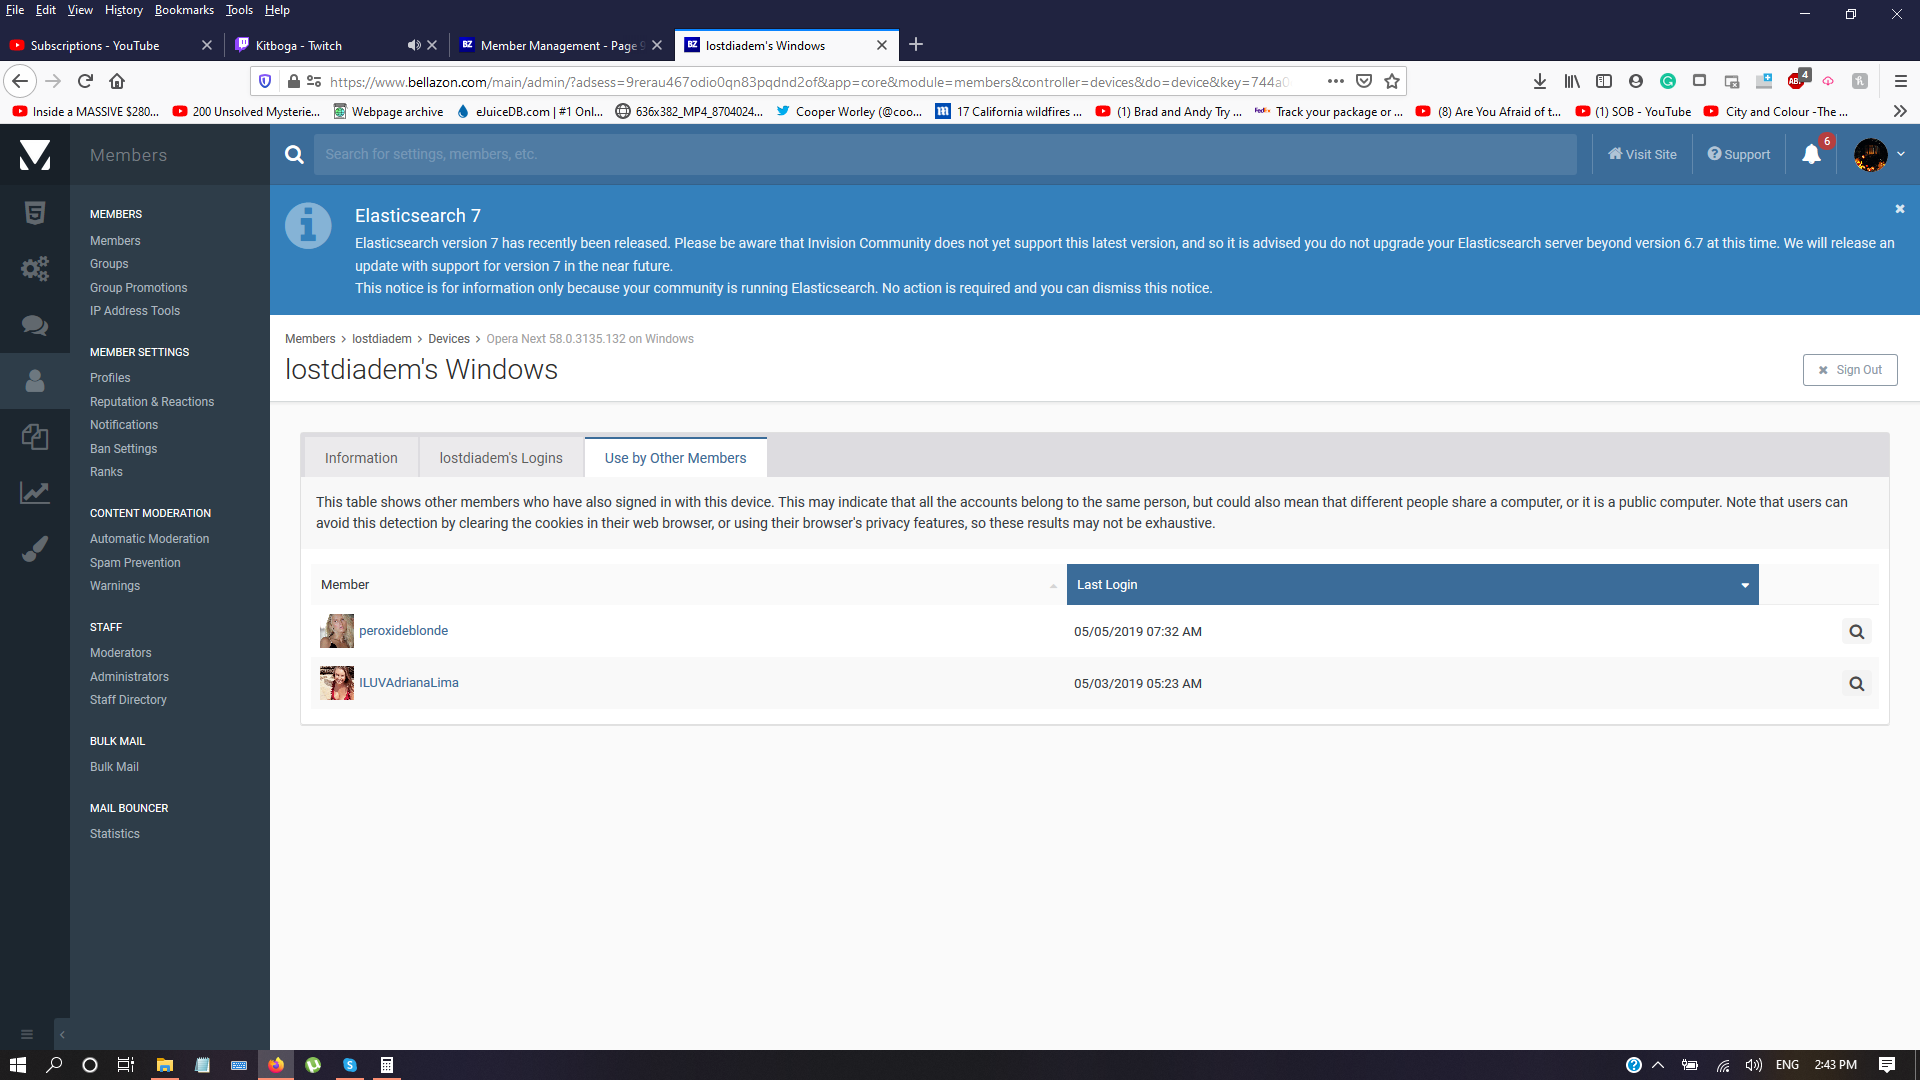Viewport: 1920px width, 1080px height.
Task: Open the System gears icon in the sidebar
Action: click(35, 268)
